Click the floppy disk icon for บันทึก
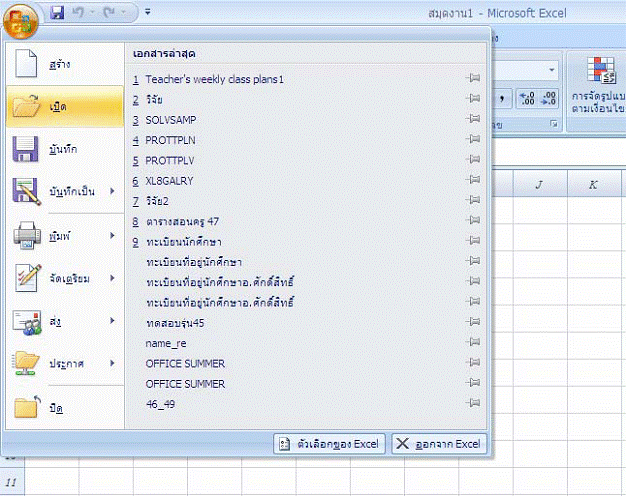Image resolution: width=626 pixels, height=496 pixels. (x=26, y=149)
